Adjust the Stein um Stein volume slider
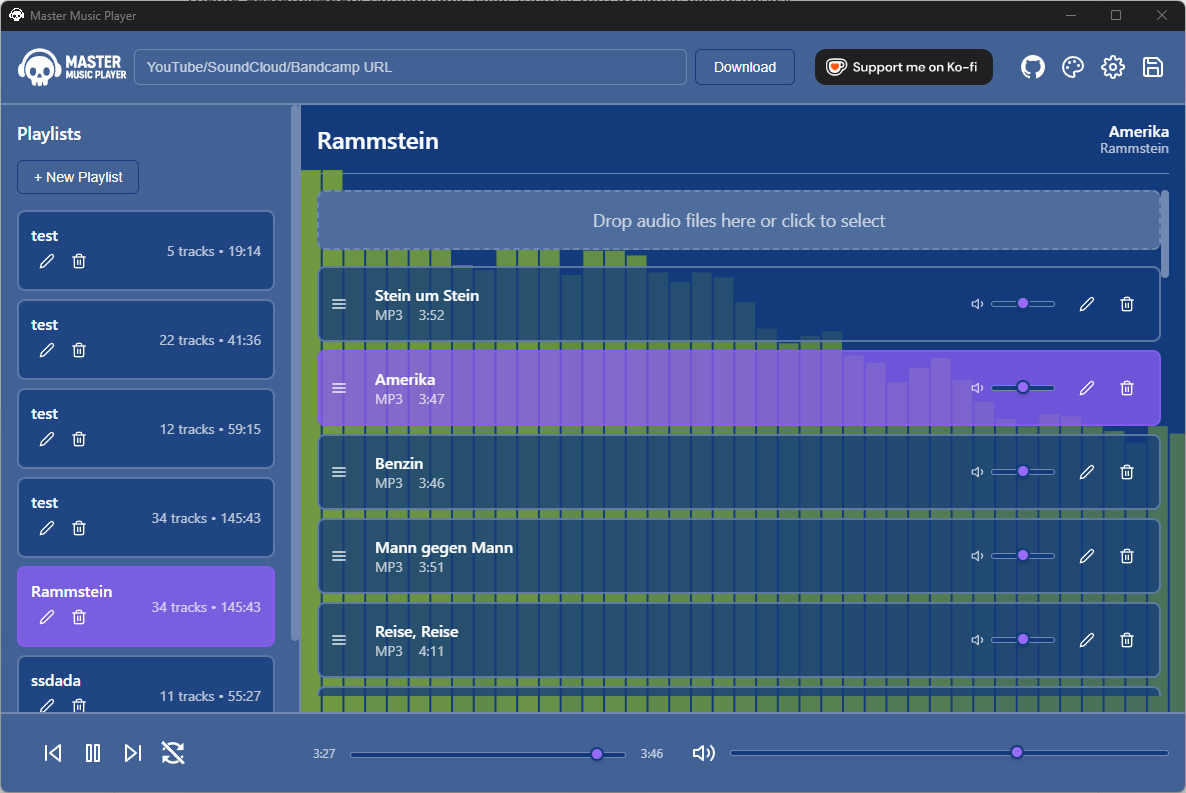The image size is (1186, 793). pos(1023,304)
